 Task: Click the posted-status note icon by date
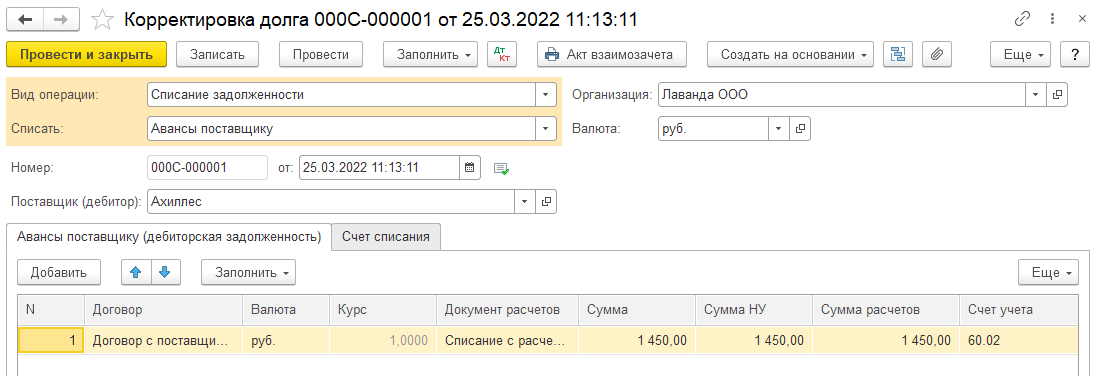[x=501, y=168]
